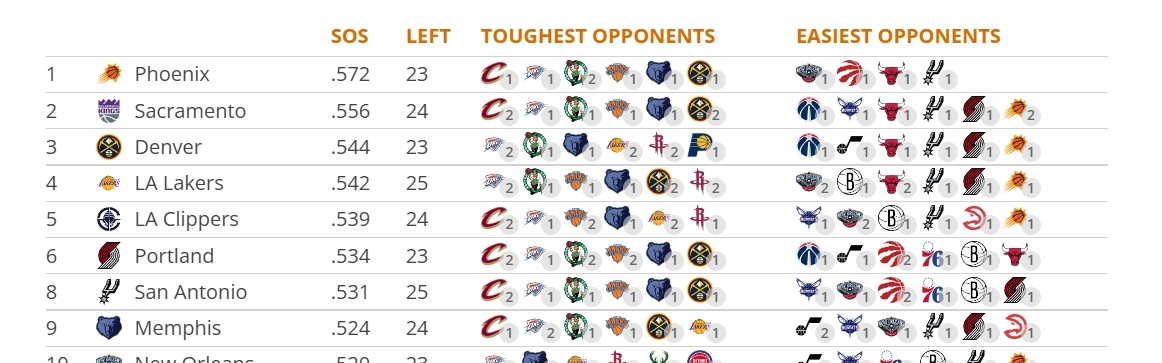
Task: Open the Sacramento team name link
Action: [x=190, y=111]
